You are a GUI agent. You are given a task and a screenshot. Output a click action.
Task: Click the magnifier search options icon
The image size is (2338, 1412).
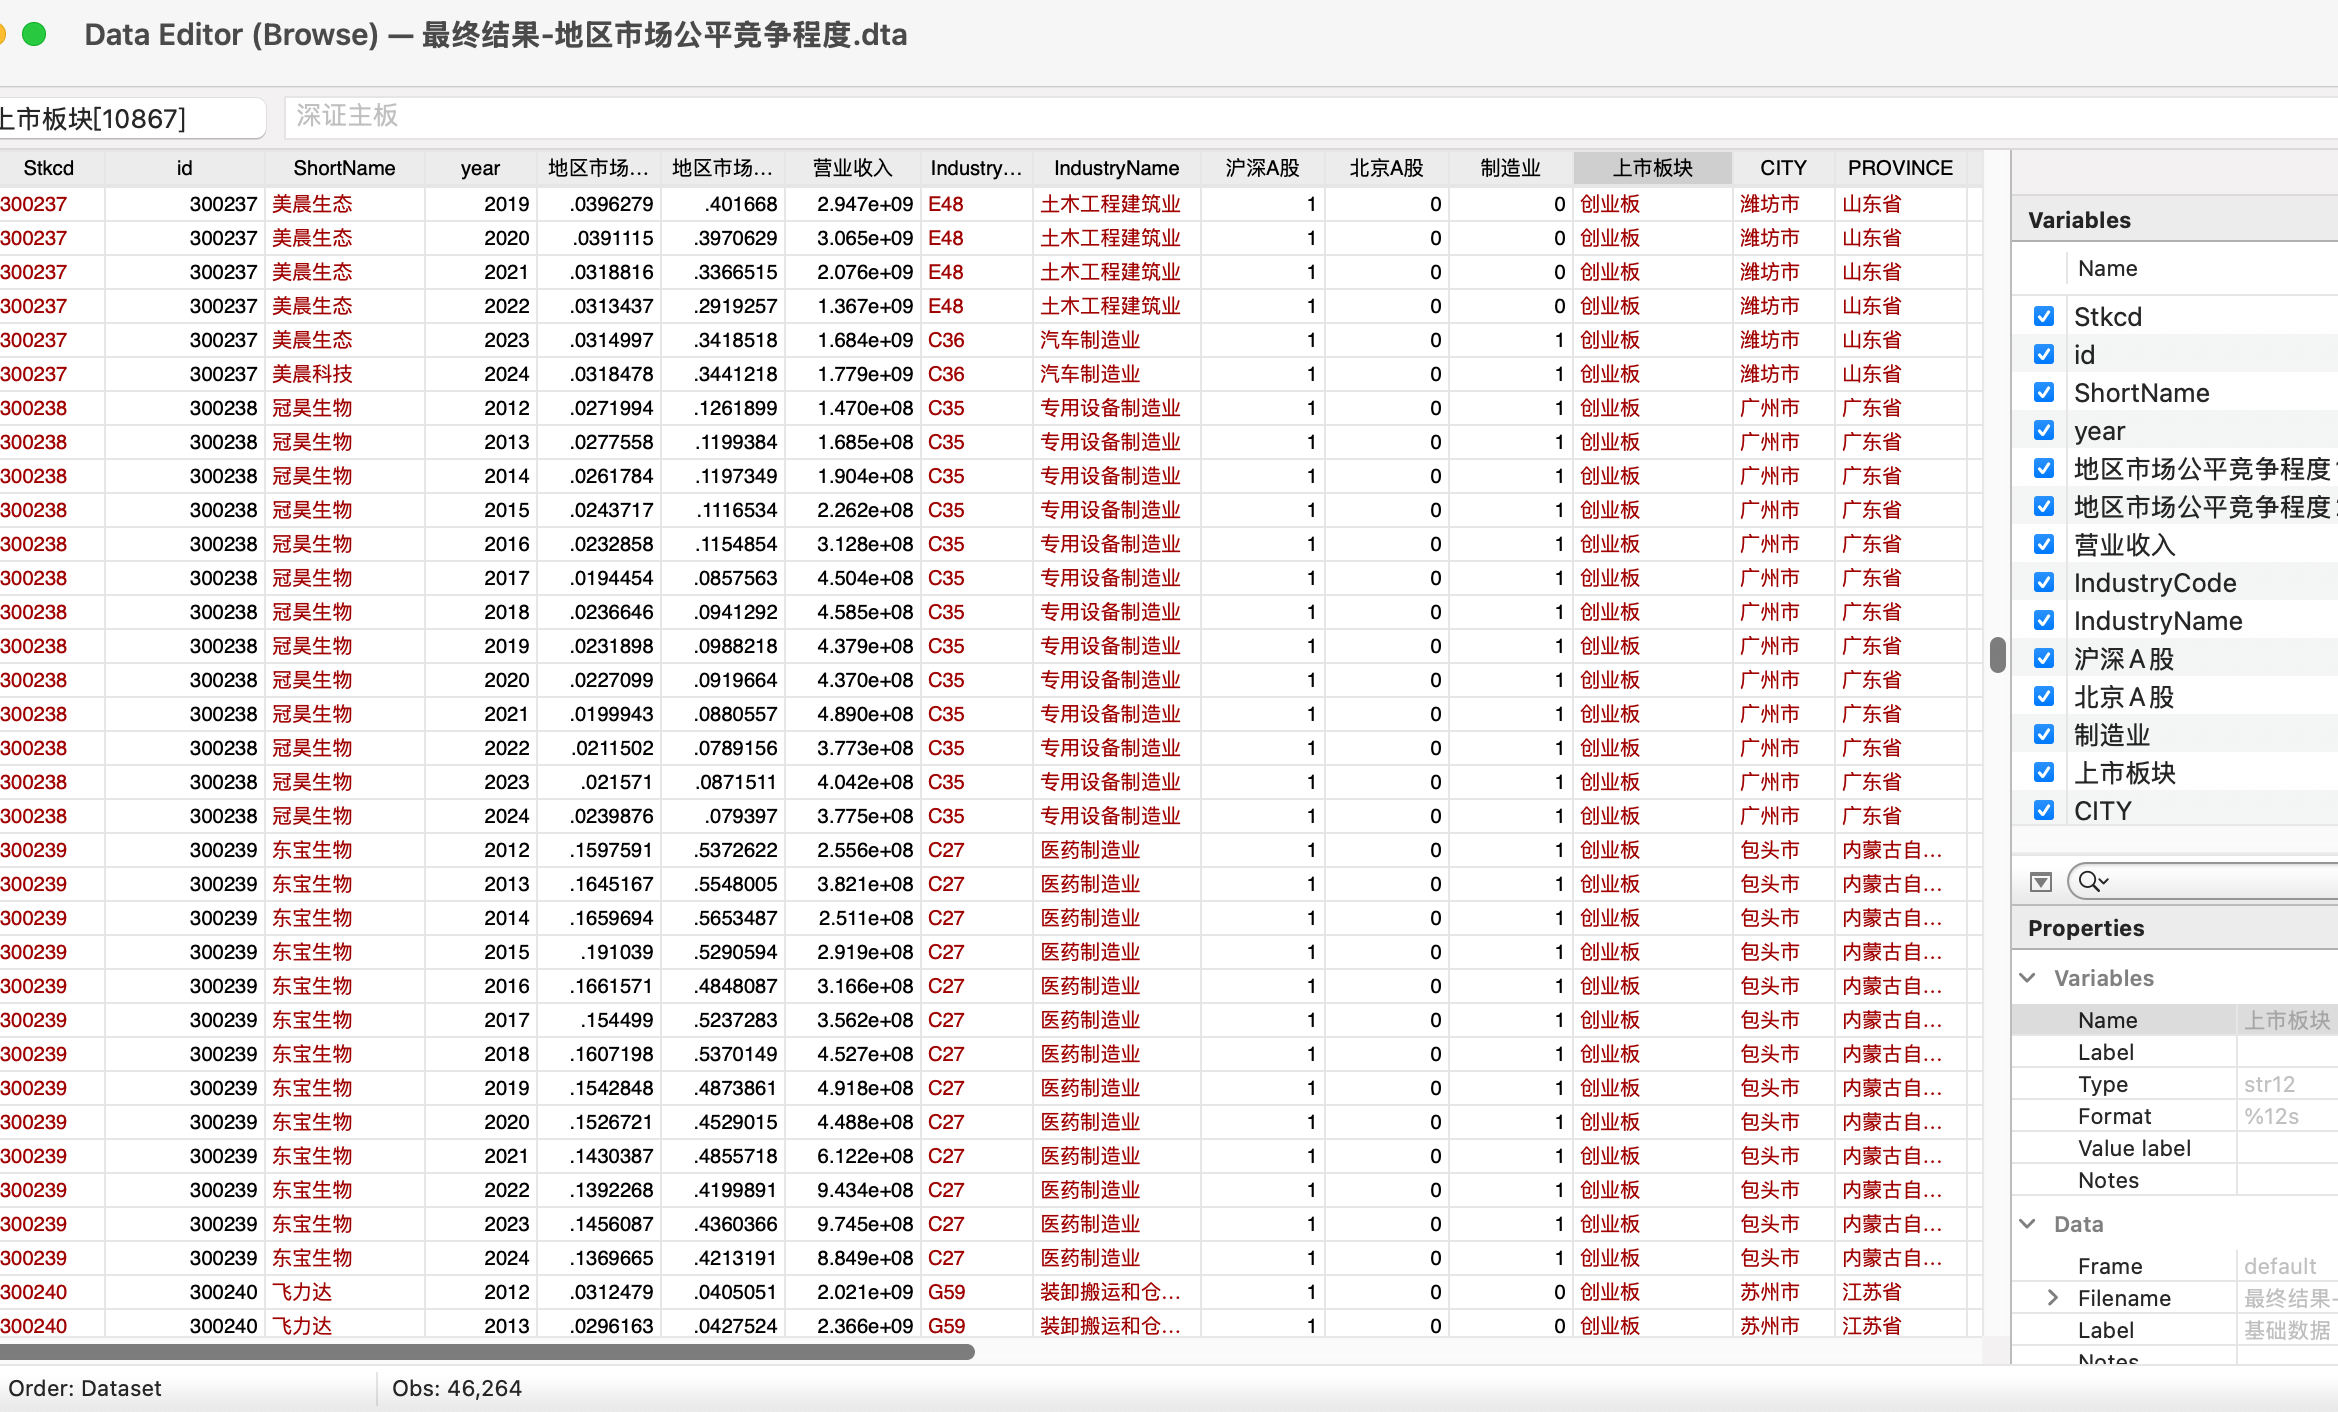point(2092,881)
